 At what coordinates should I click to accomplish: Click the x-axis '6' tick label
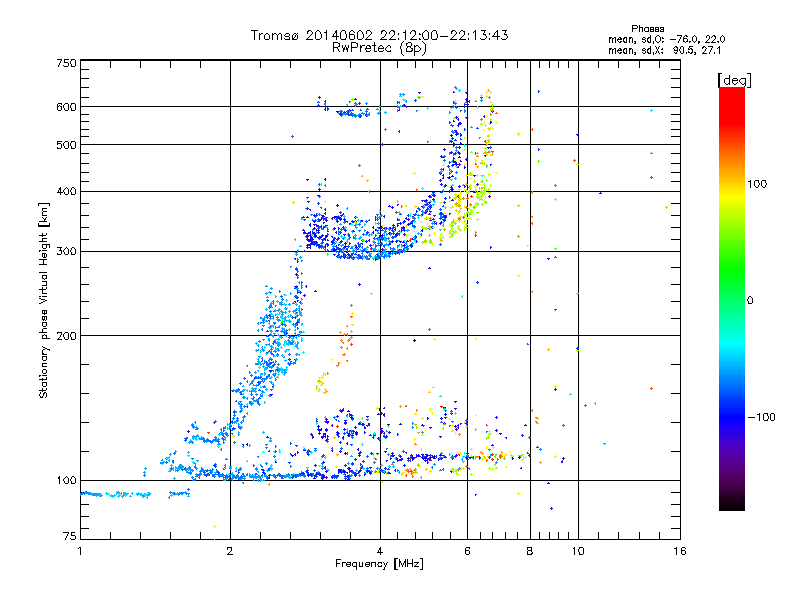467,551
